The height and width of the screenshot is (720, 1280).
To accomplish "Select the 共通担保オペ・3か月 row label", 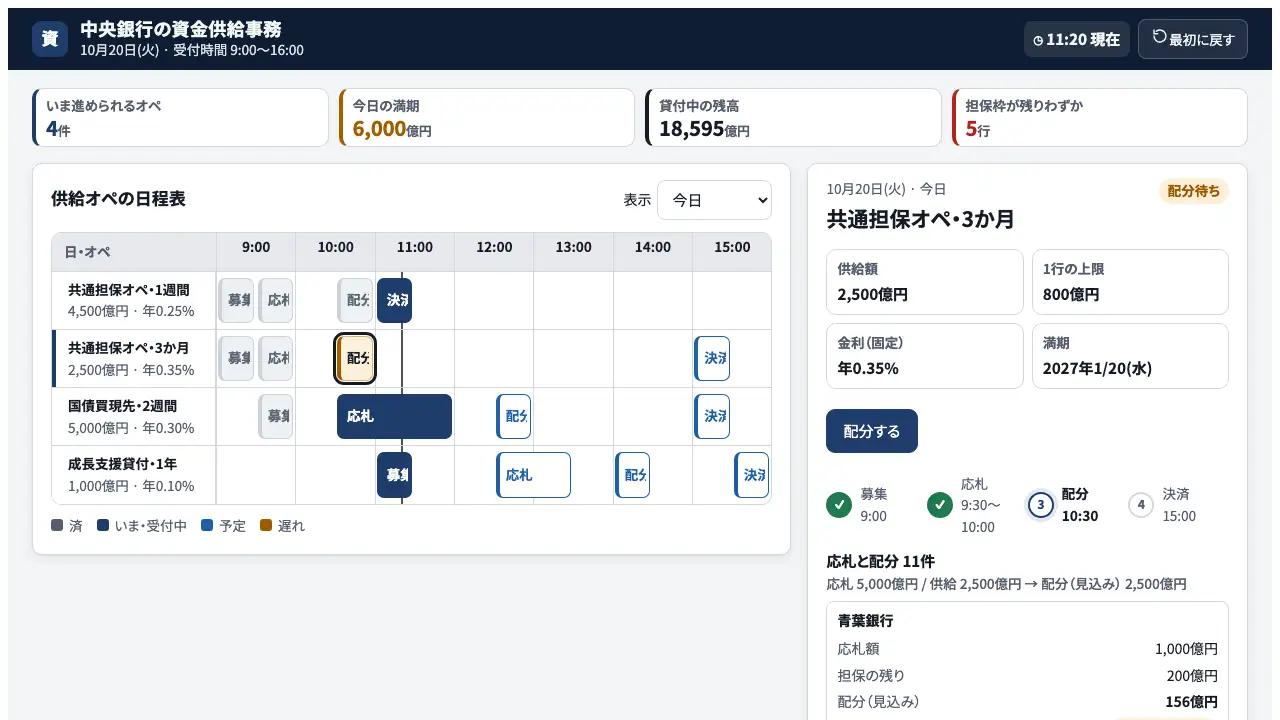I will pyautogui.click(x=134, y=358).
